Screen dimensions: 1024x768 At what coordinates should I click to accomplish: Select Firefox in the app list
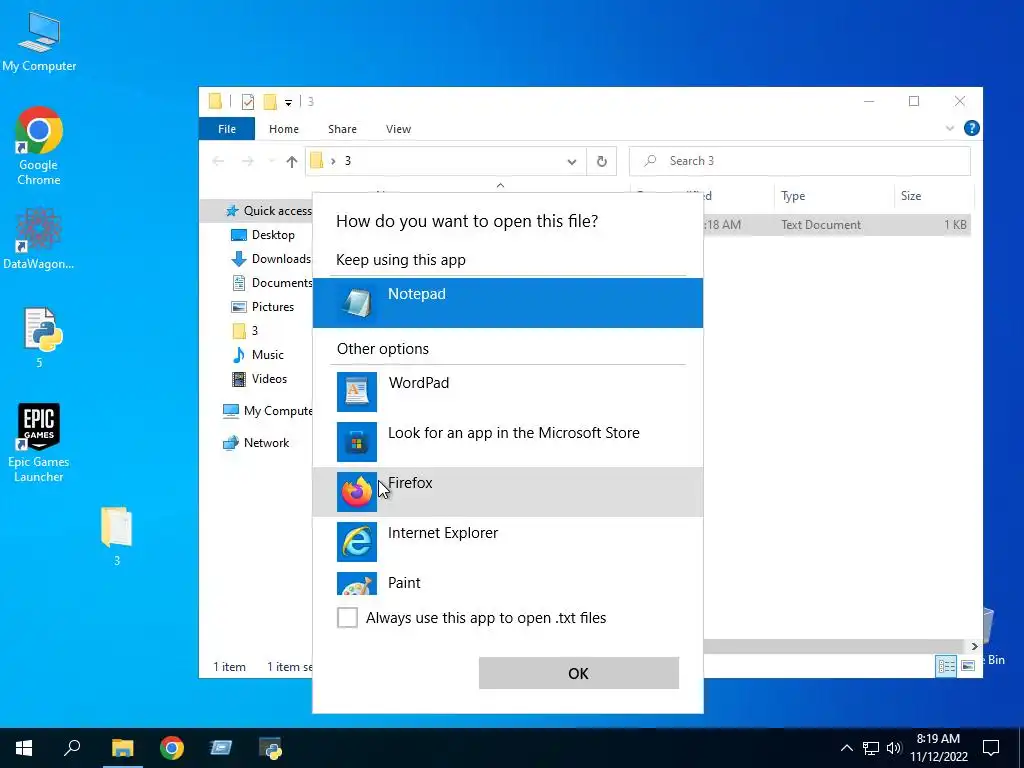coord(507,492)
